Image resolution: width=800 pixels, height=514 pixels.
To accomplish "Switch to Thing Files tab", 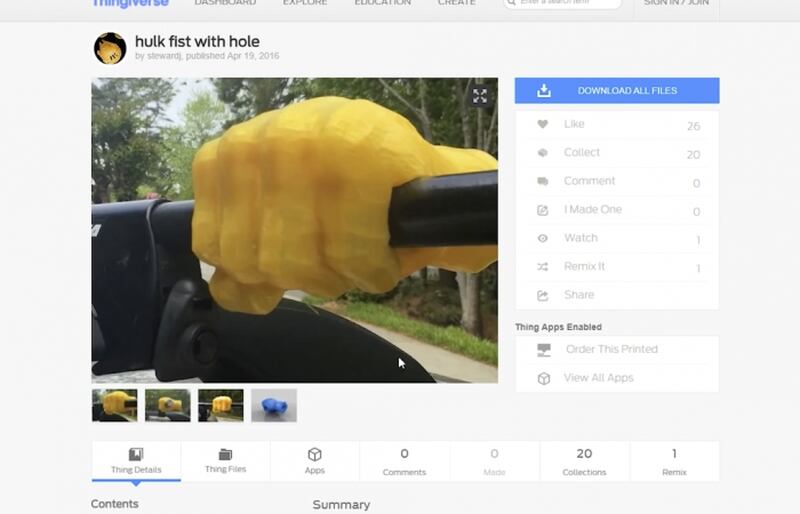I will [x=226, y=461].
